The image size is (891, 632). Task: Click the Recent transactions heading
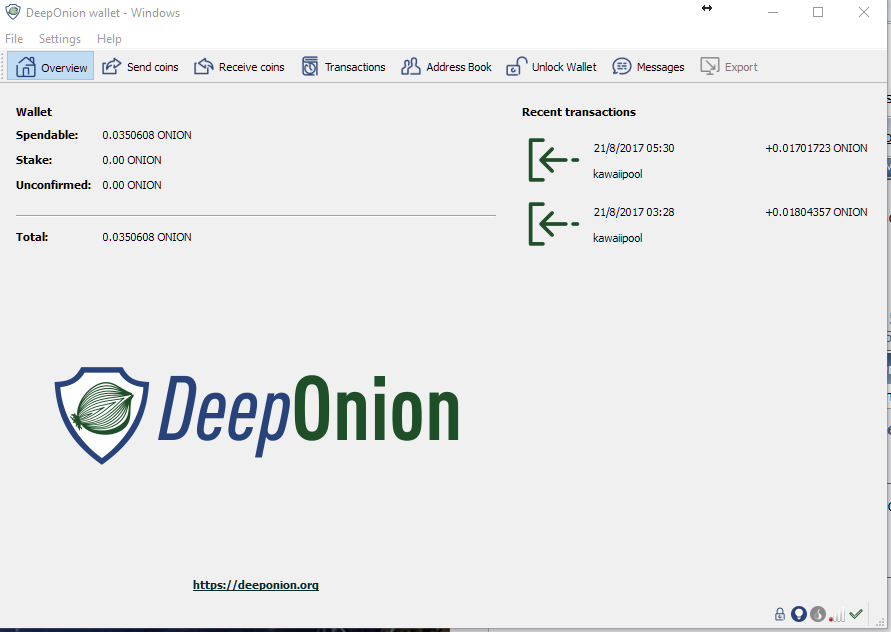(x=578, y=112)
